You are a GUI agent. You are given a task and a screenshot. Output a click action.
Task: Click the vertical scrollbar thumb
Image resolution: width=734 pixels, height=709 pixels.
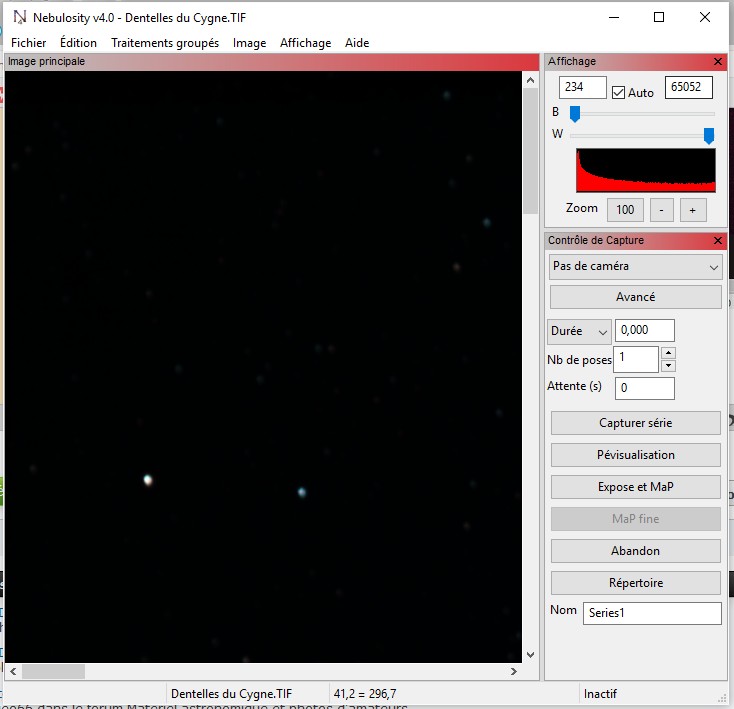530,151
